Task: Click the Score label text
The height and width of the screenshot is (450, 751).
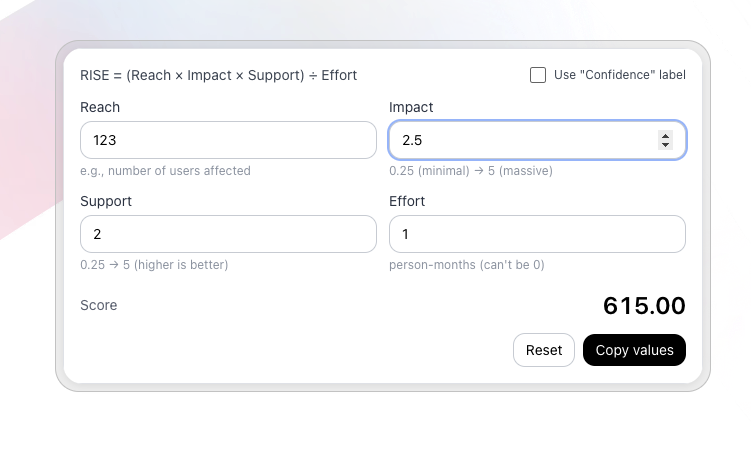Action: click(99, 305)
